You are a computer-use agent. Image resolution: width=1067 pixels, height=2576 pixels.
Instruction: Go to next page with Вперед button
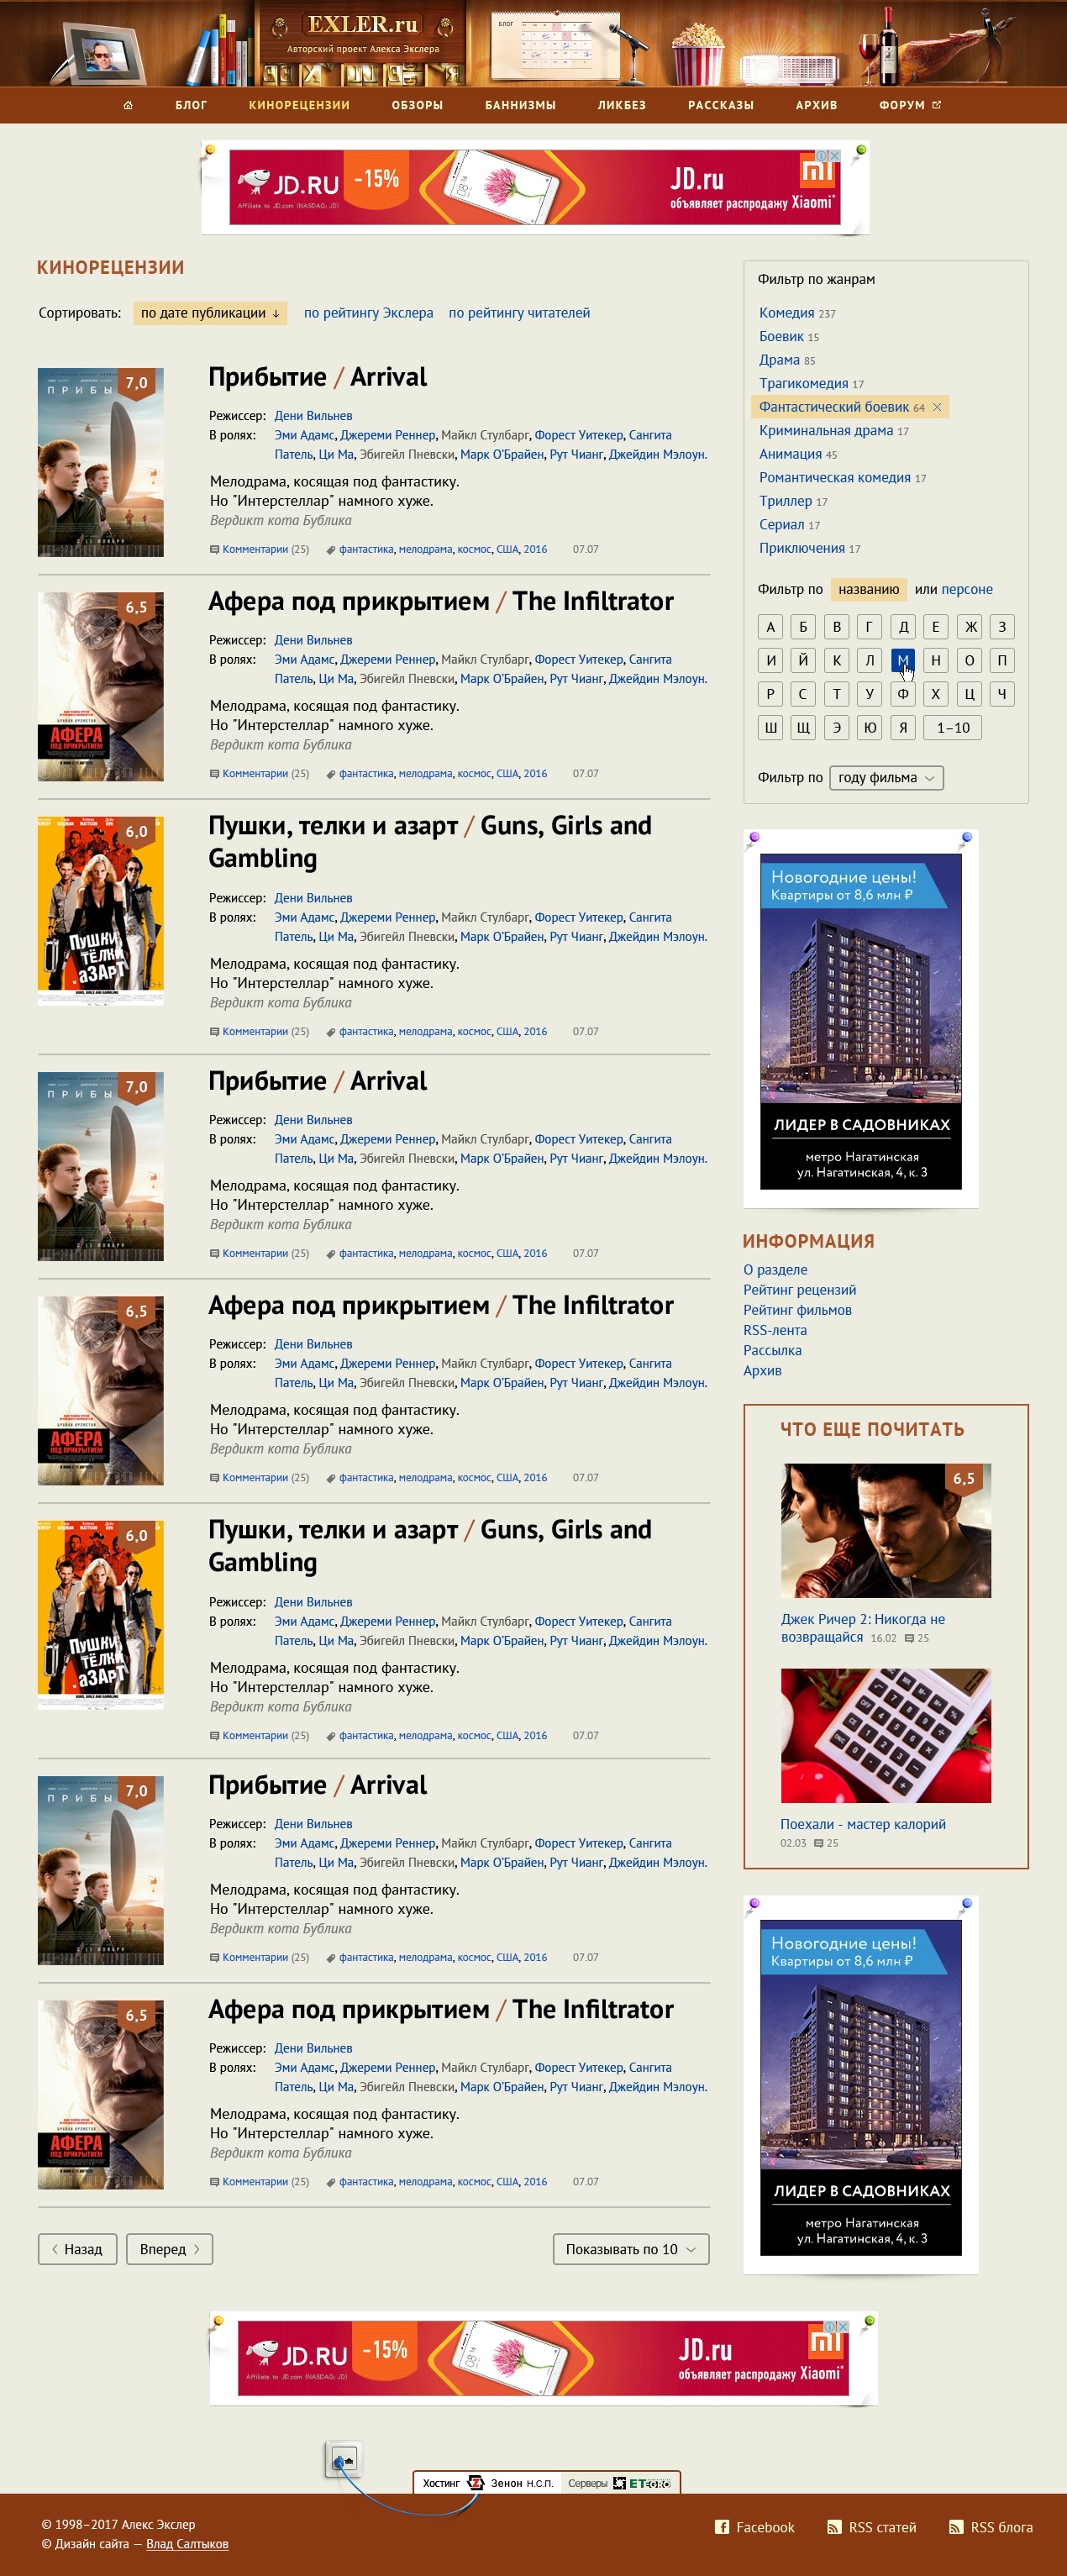point(169,2249)
